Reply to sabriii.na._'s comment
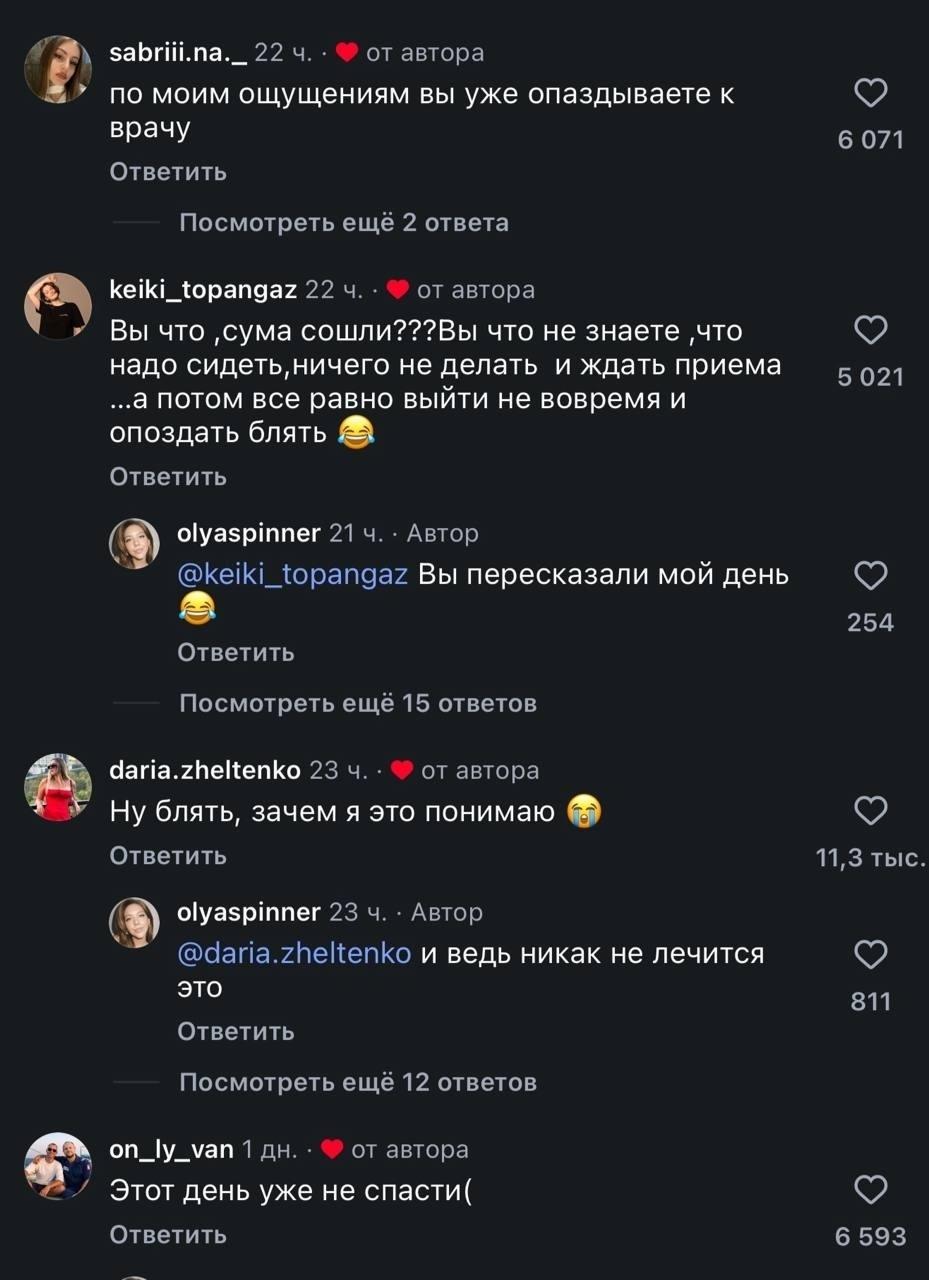Viewport: 929px width, 1280px height. pos(168,172)
